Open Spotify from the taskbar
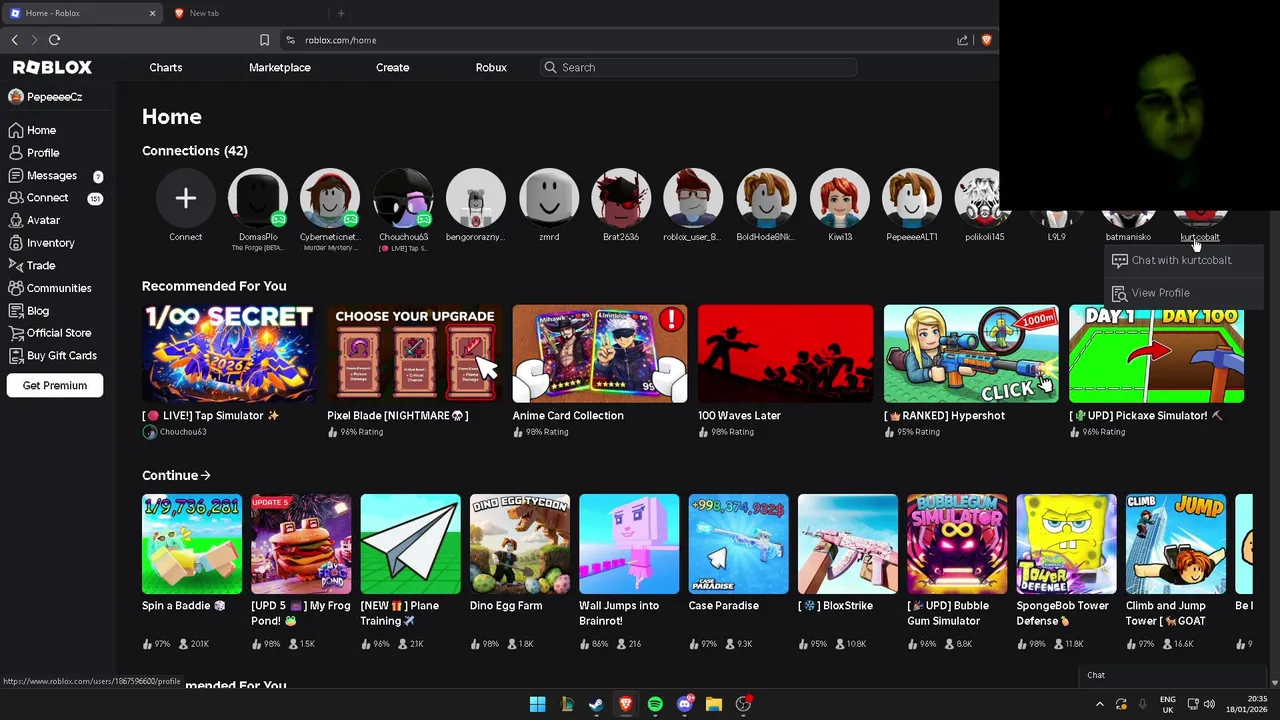Image resolution: width=1280 pixels, height=720 pixels. point(655,704)
